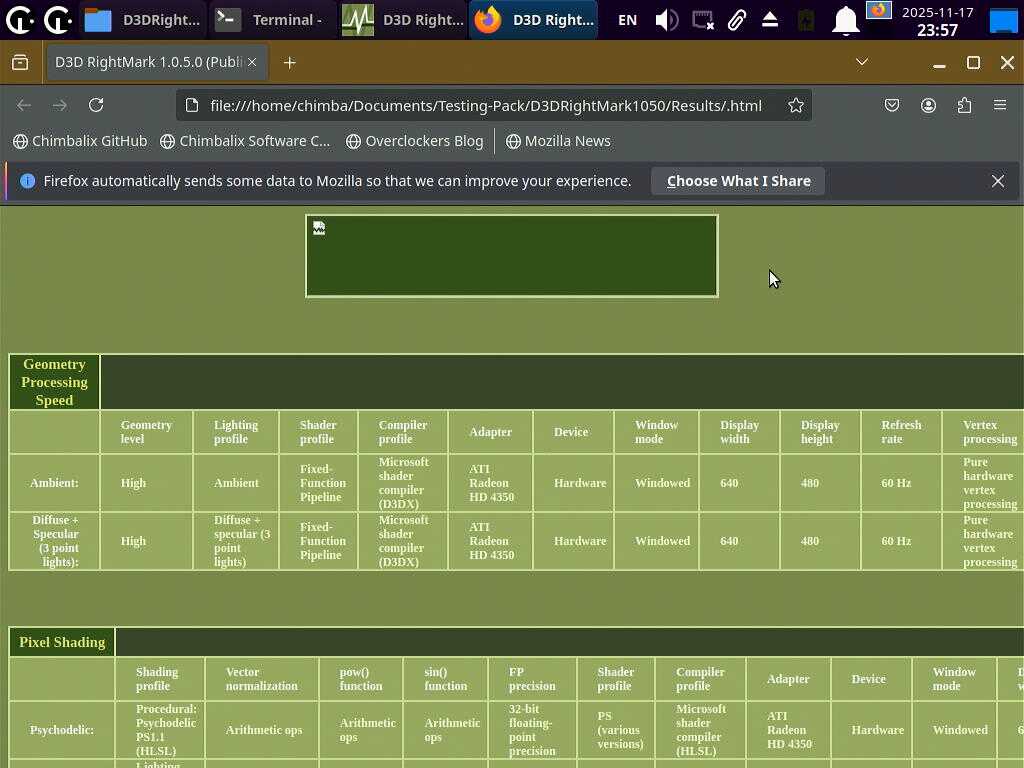The image size is (1024, 768).
Task: Select the Firefox D3D Right... taskbar item
Action: pos(534,20)
